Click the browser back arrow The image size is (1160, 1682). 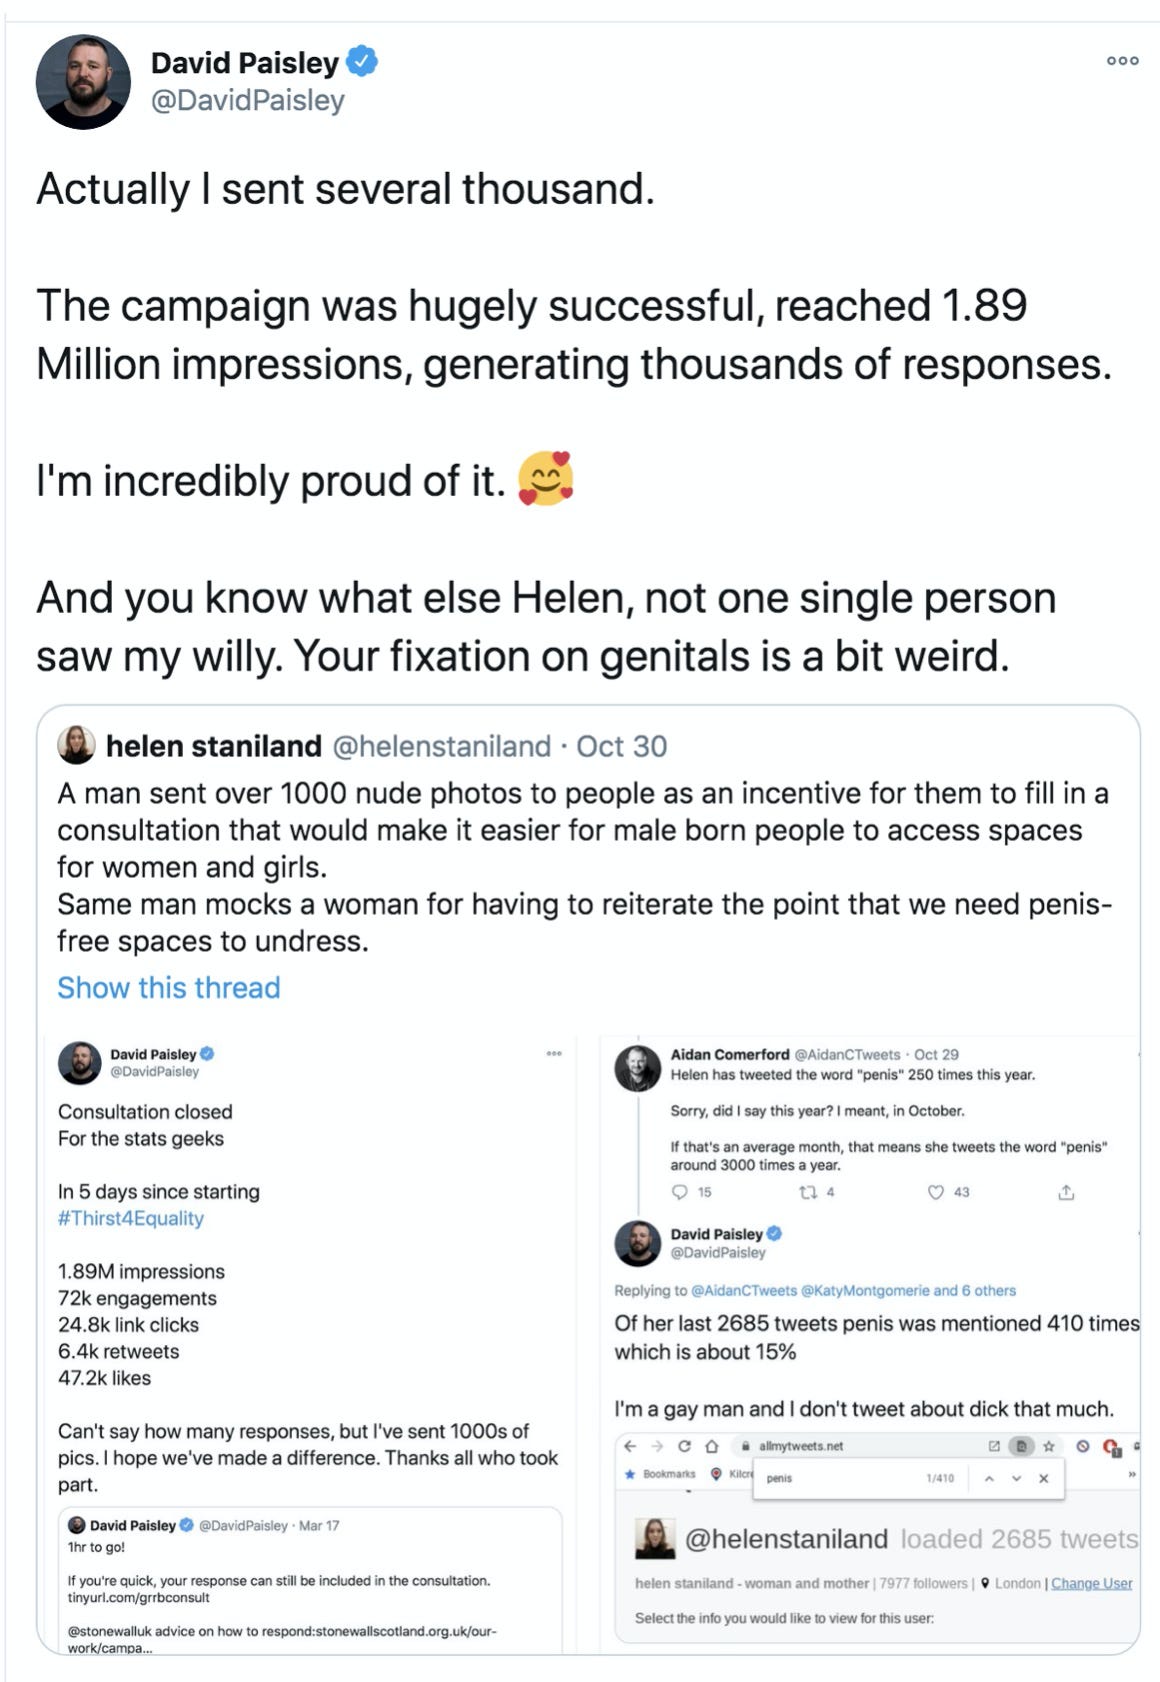[629, 1446]
